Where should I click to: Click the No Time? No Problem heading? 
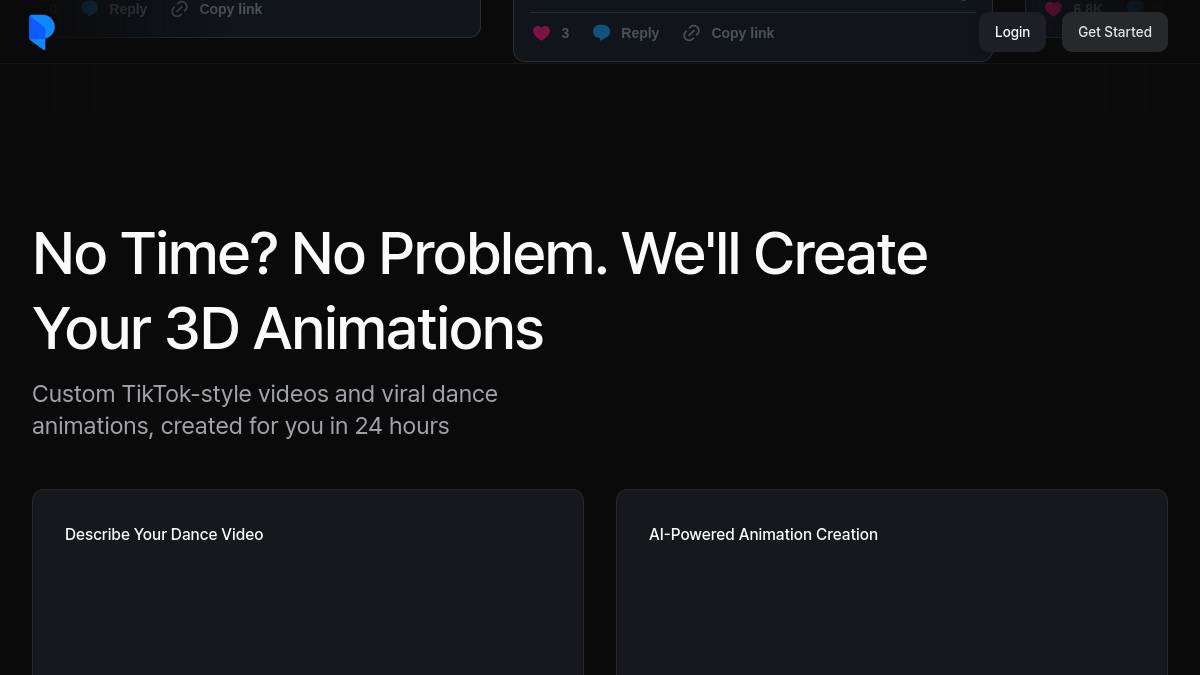(480, 291)
